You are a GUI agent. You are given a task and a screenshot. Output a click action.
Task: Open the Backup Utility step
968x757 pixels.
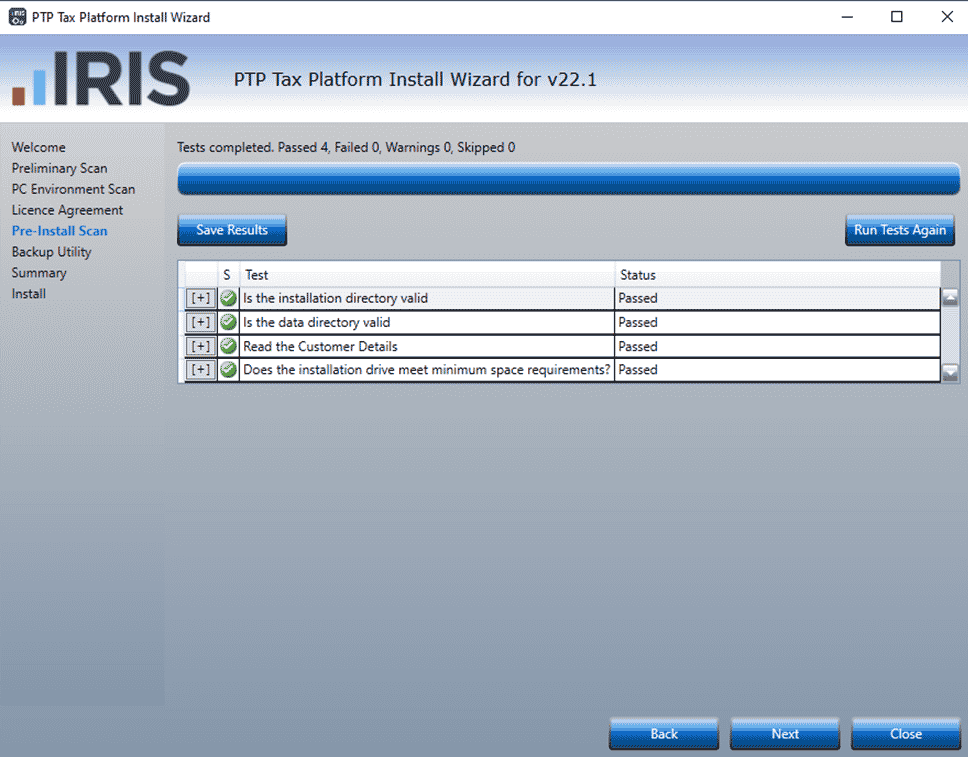click(x=51, y=252)
